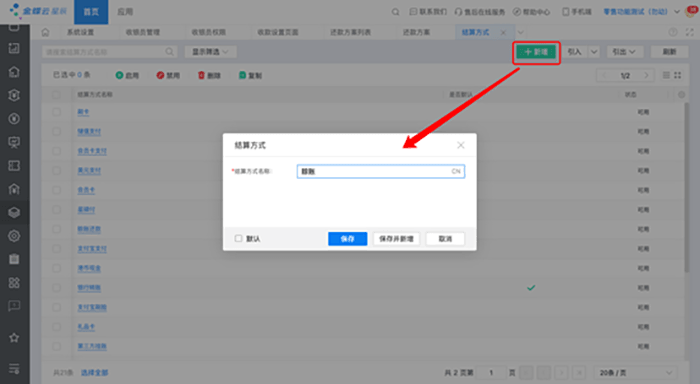
Task: Switch to the 系统设置 tab
Action: click(x=80, y=32)
